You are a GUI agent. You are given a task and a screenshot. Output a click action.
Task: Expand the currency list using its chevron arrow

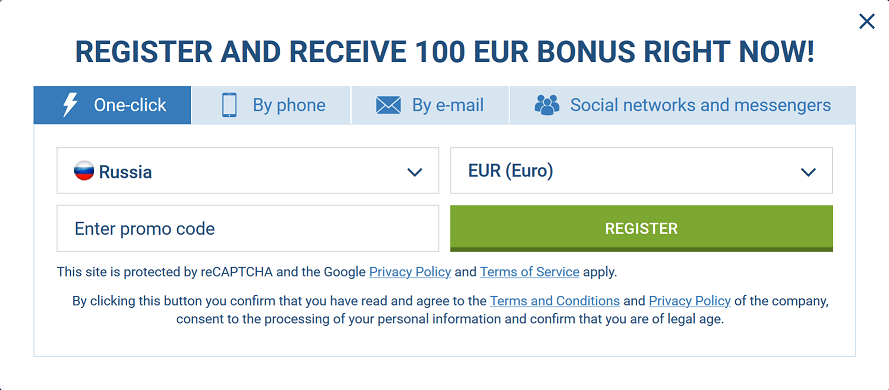tap(808, 172)
